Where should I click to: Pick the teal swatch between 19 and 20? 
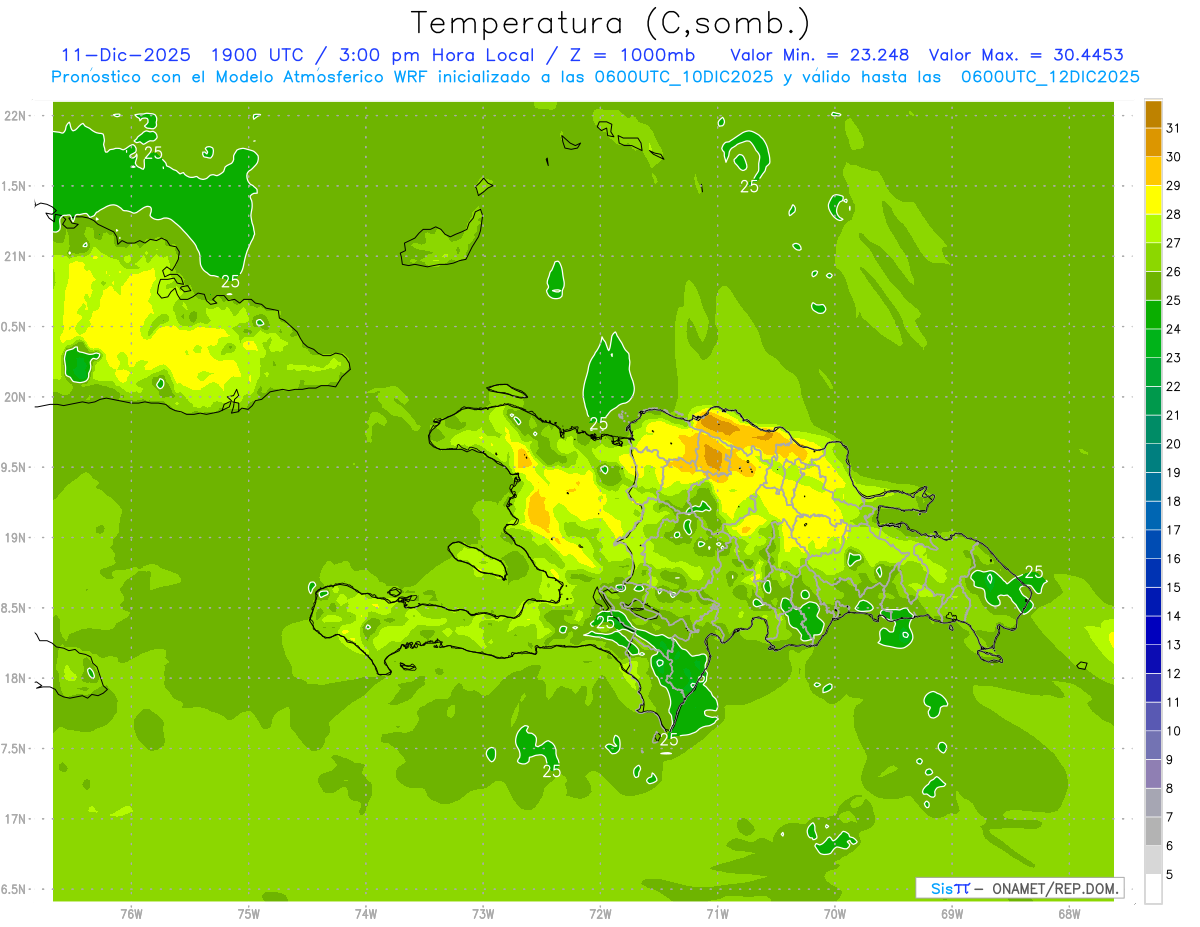pos(1153,459)
